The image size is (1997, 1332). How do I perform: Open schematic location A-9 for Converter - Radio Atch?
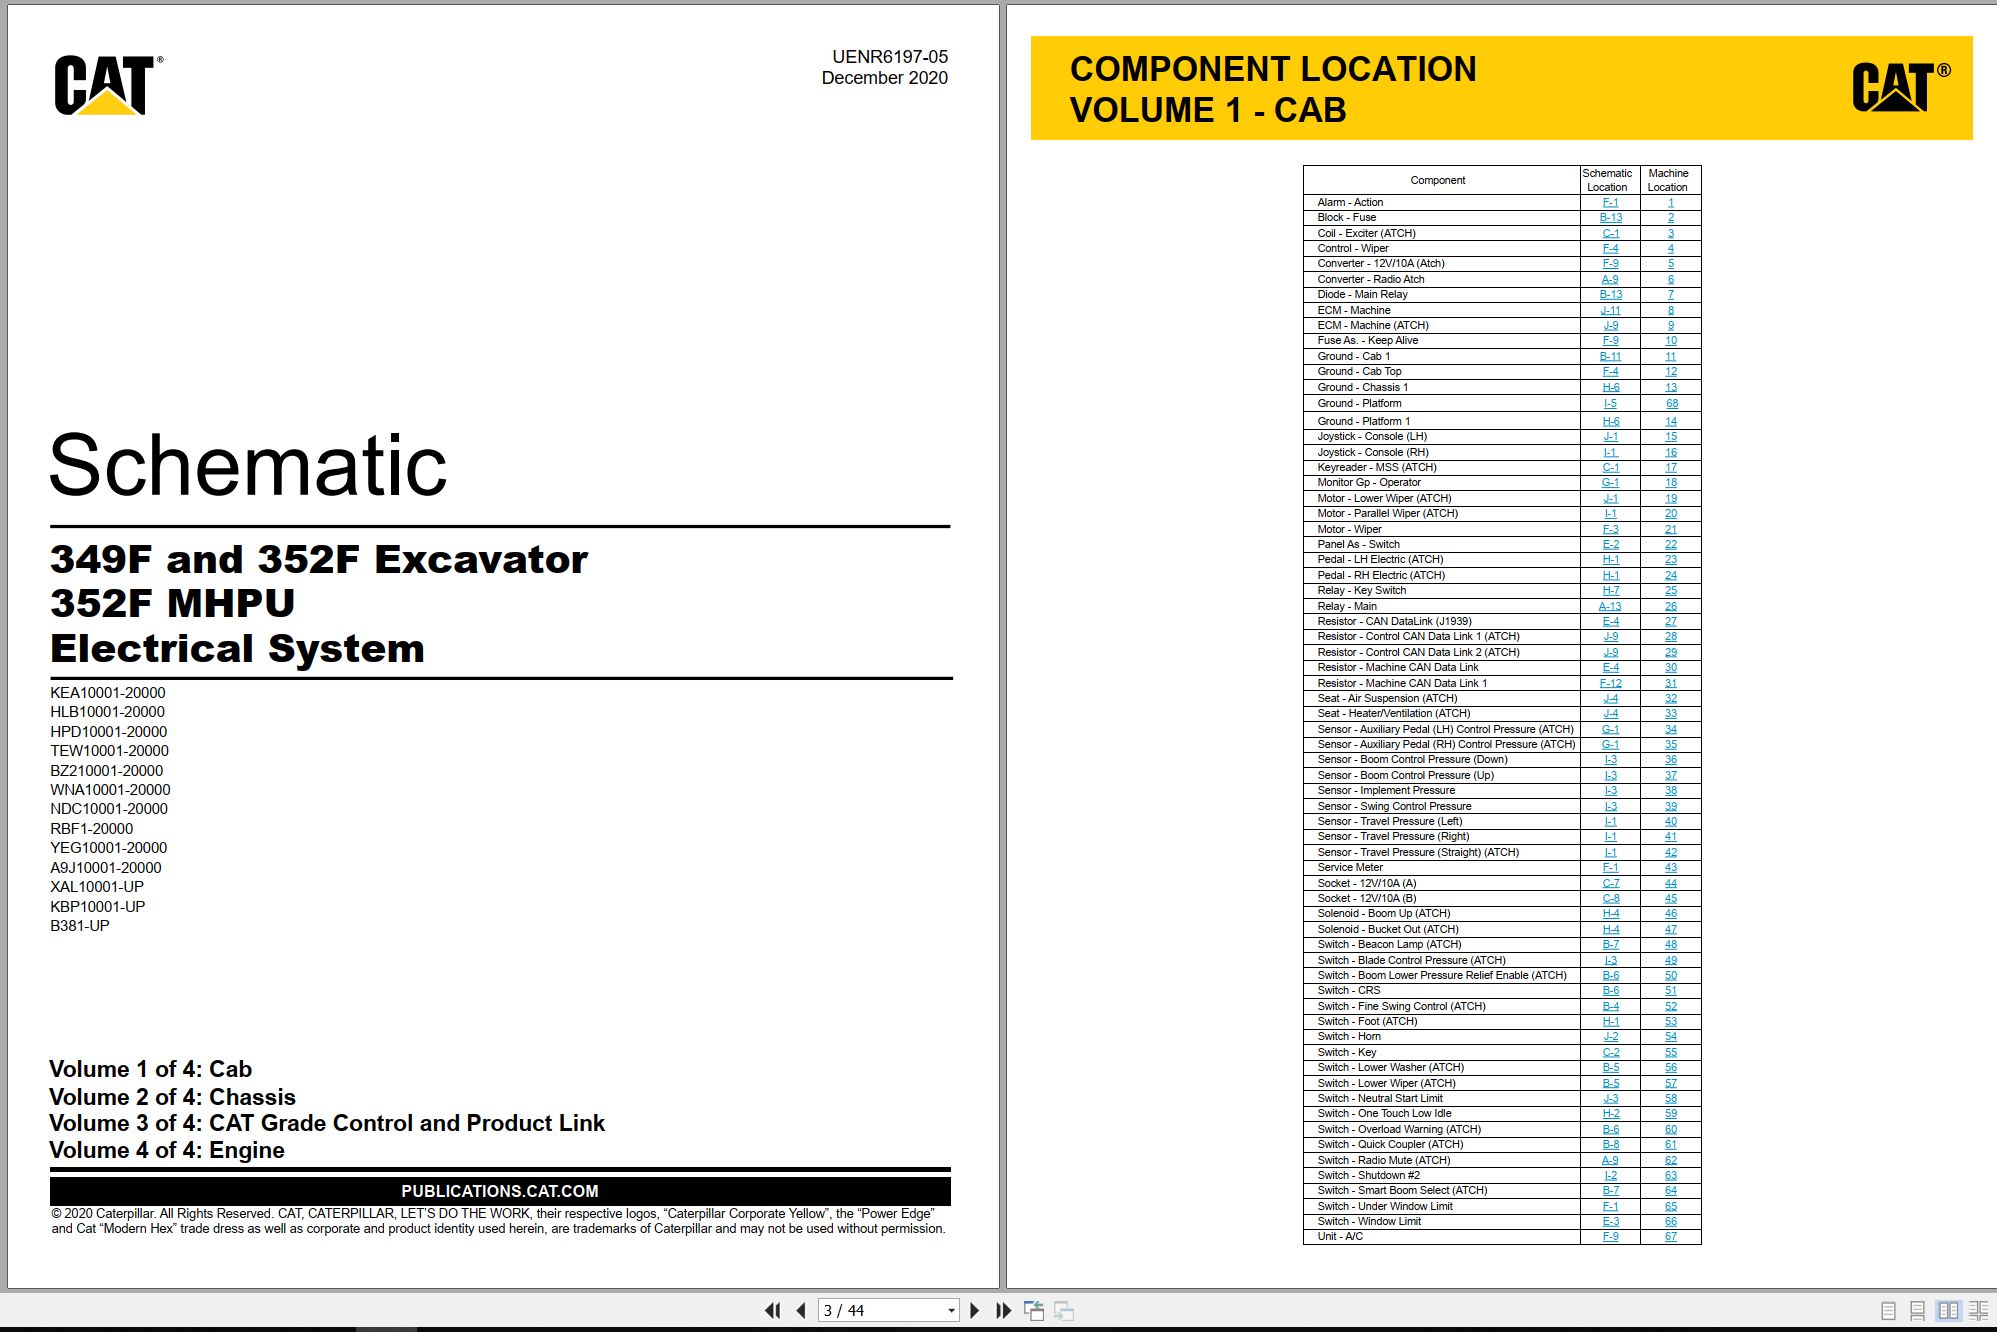1610,279
